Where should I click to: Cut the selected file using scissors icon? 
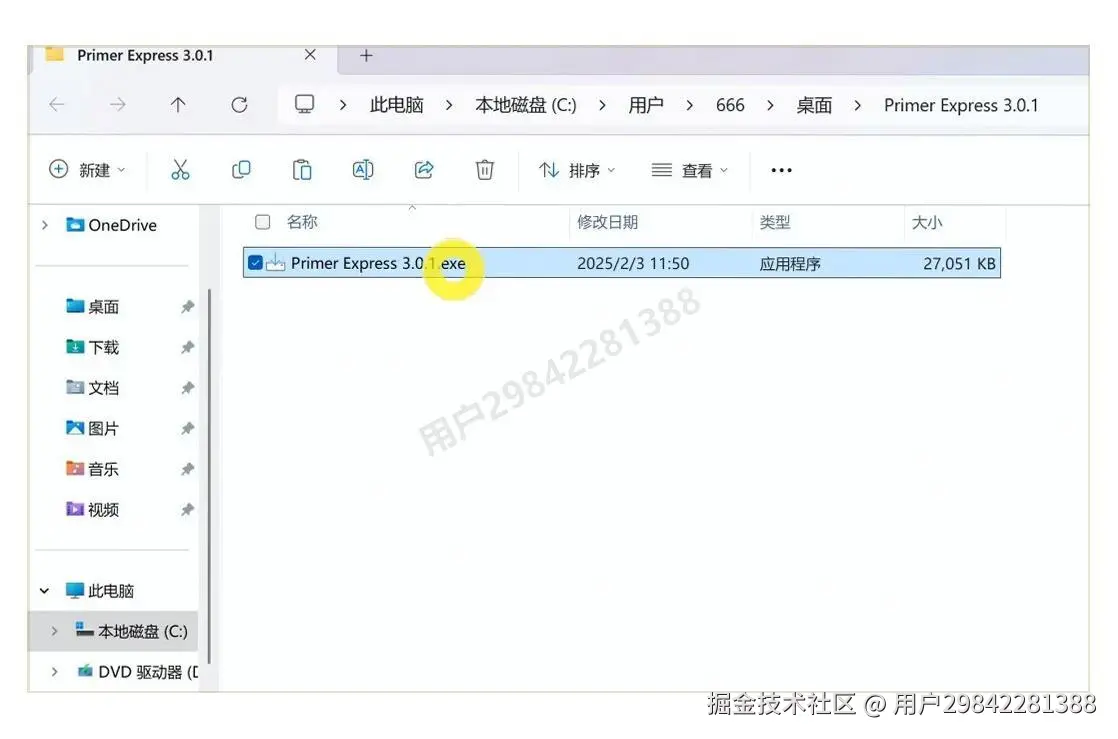[x=180, y=169]
